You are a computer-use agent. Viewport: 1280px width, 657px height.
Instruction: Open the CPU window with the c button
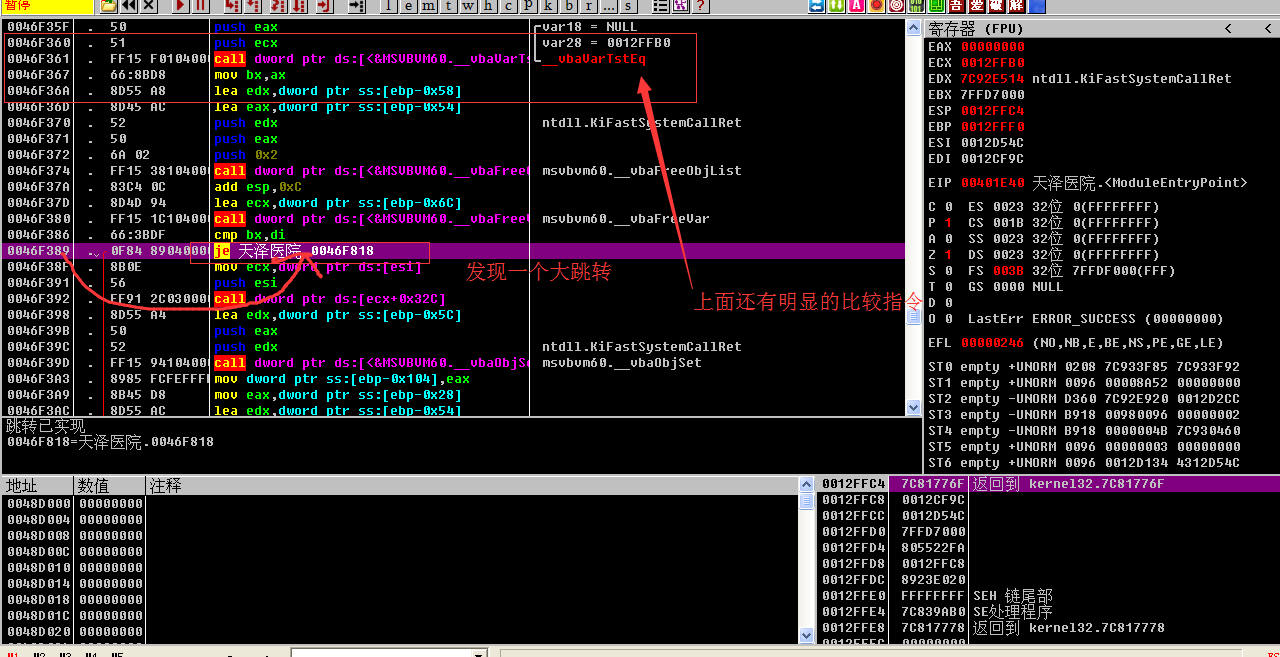pos(506,6)
